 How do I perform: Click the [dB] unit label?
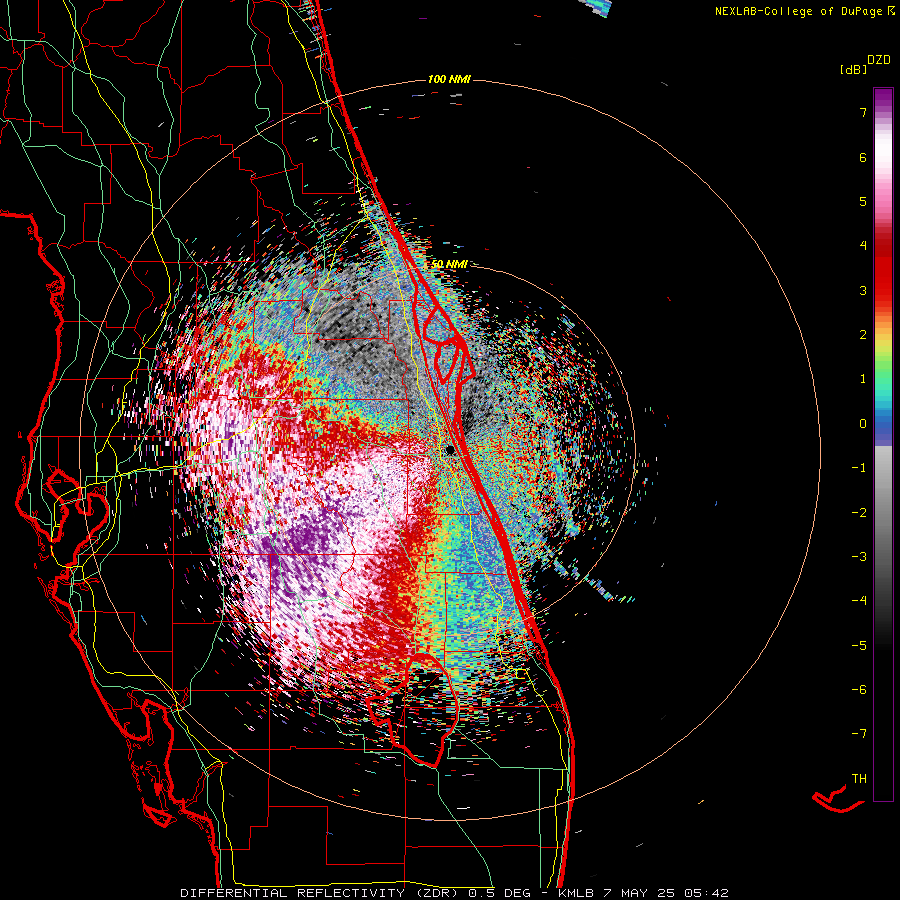coord(853,69)
